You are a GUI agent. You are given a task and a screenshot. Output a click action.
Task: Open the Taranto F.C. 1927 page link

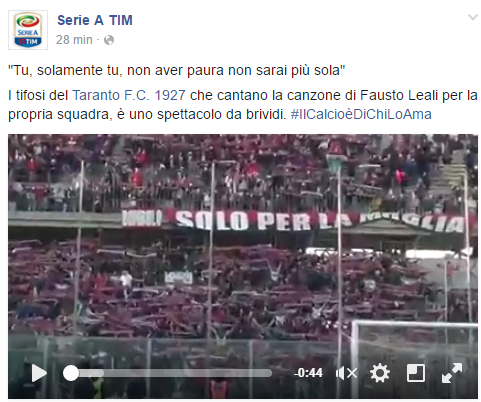pyautogui.click(x=129, y=95)
